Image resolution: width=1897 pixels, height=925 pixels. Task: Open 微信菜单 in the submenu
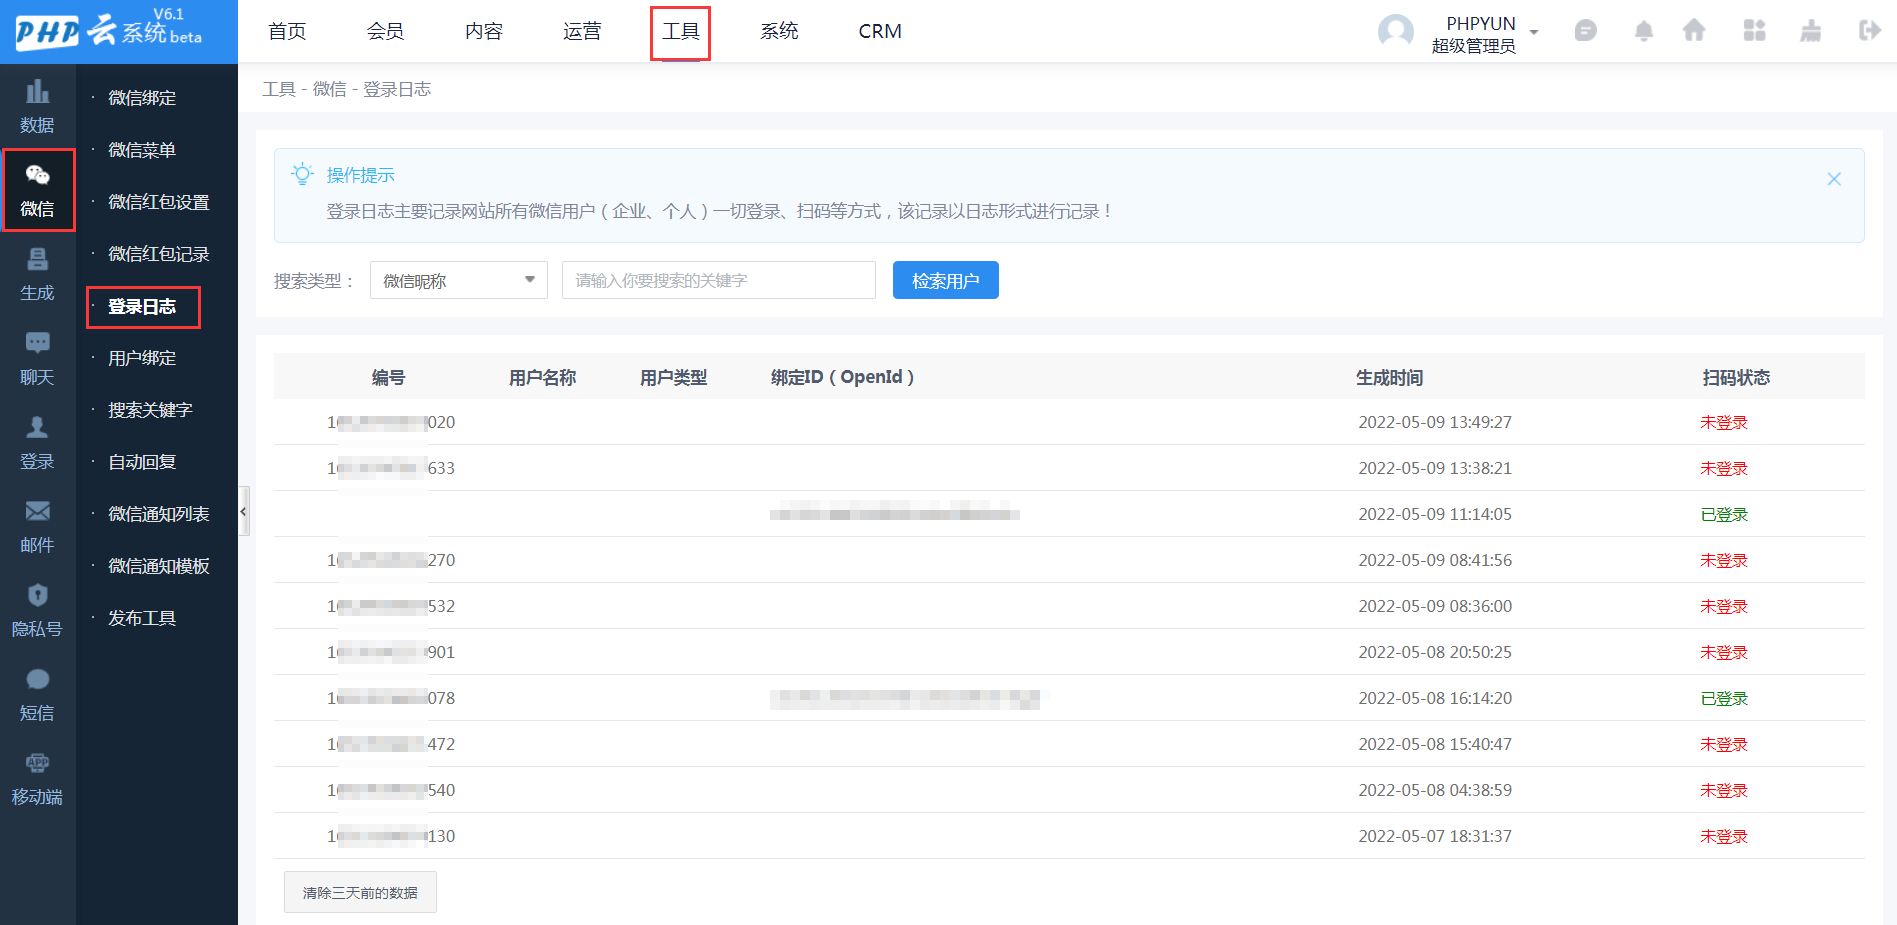(142, 150)
